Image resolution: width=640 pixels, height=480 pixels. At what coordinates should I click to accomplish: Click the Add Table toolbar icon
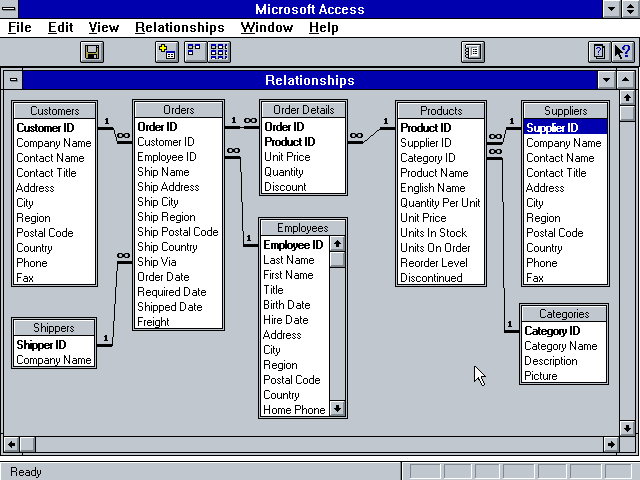click(167, 51)
